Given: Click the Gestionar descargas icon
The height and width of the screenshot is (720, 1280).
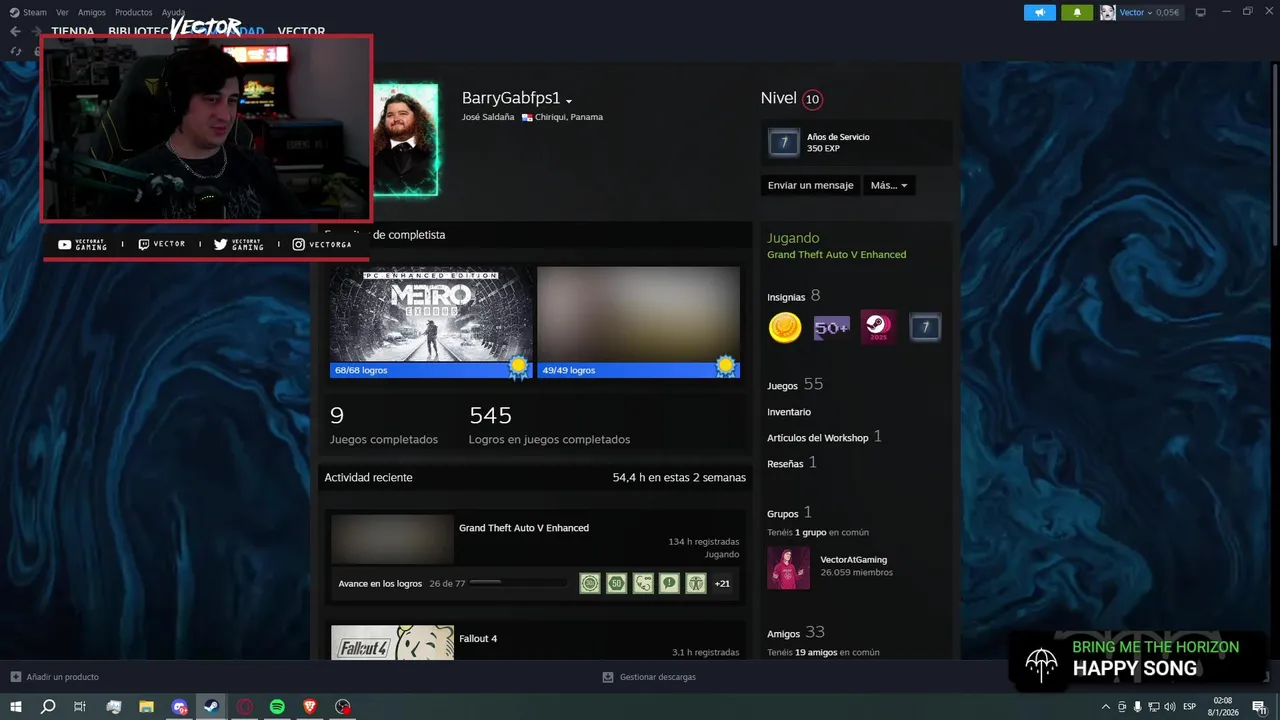Looking at the screenshot, I should click(607, 677).
